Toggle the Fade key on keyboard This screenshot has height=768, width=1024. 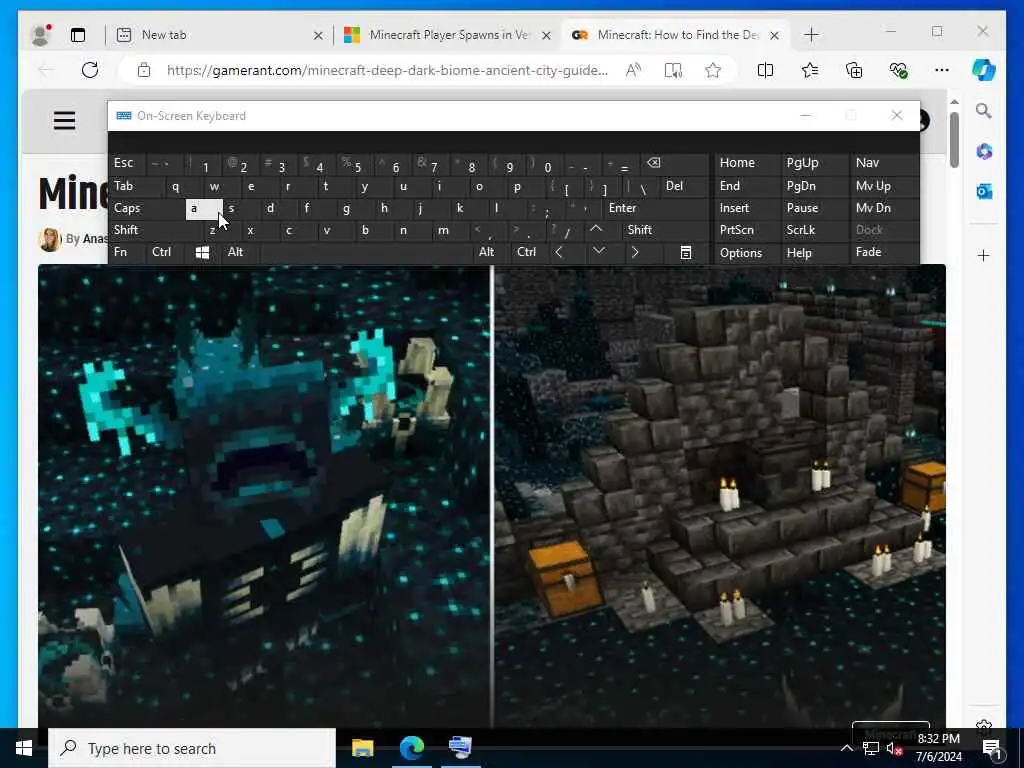coord(884,253)
